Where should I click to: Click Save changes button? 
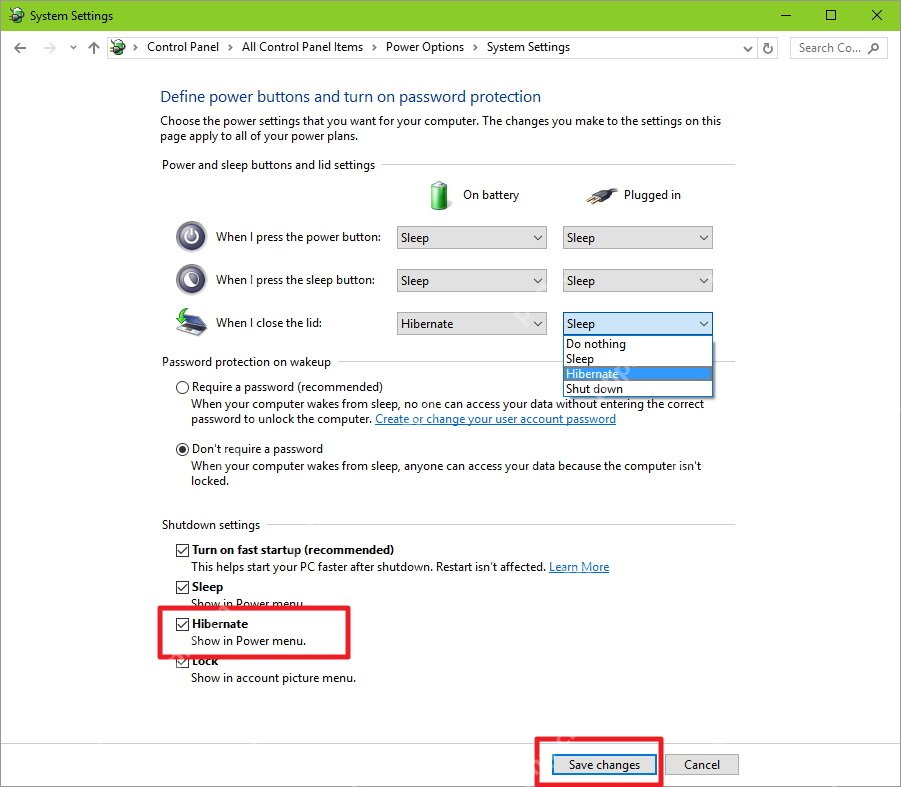pos(604,765)
